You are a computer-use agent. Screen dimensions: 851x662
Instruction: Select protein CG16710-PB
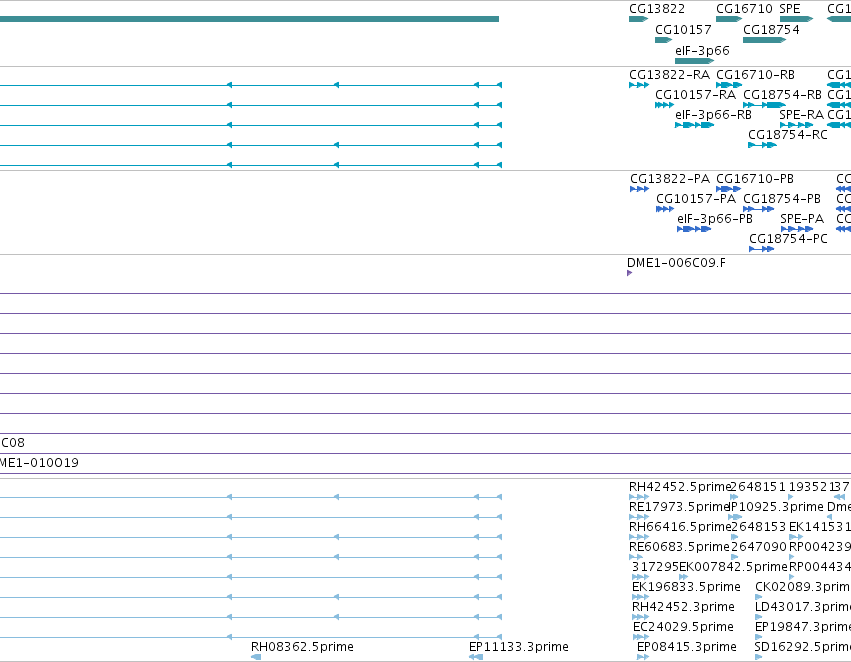(x=755, y=179)
